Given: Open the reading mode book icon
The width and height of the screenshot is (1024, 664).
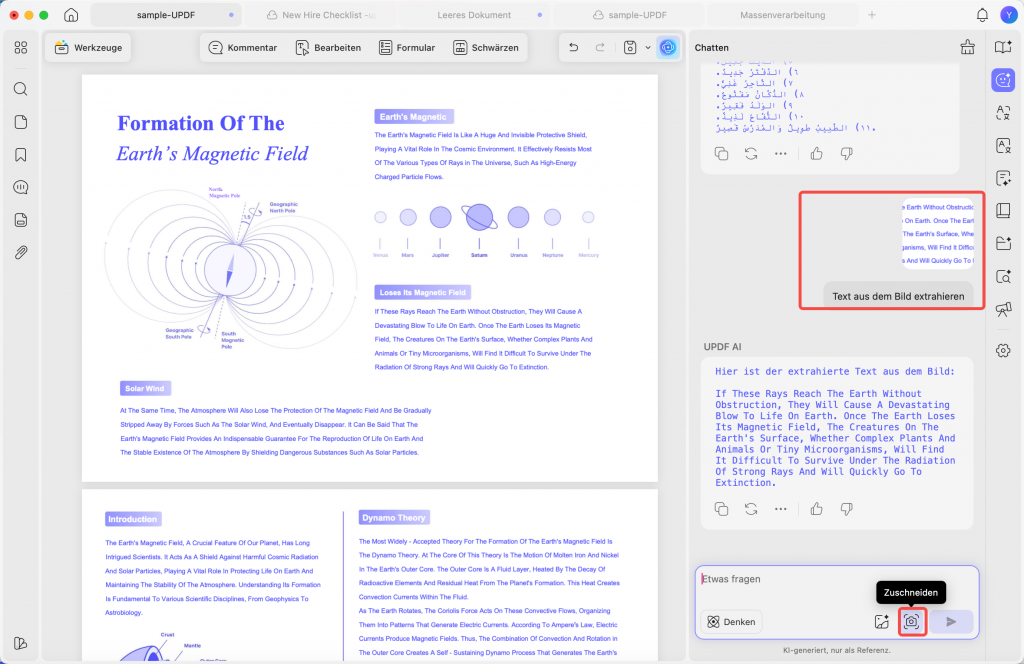Looking at the screenshot, I should pyautogui.click(x=1003, y=210).
